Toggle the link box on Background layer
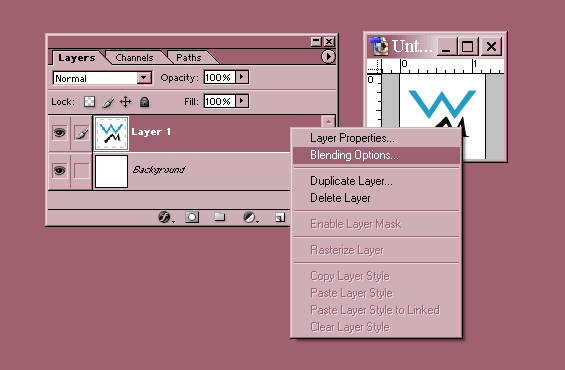The height and width of the screenshot is (370, 565). (x=82, y=170)
